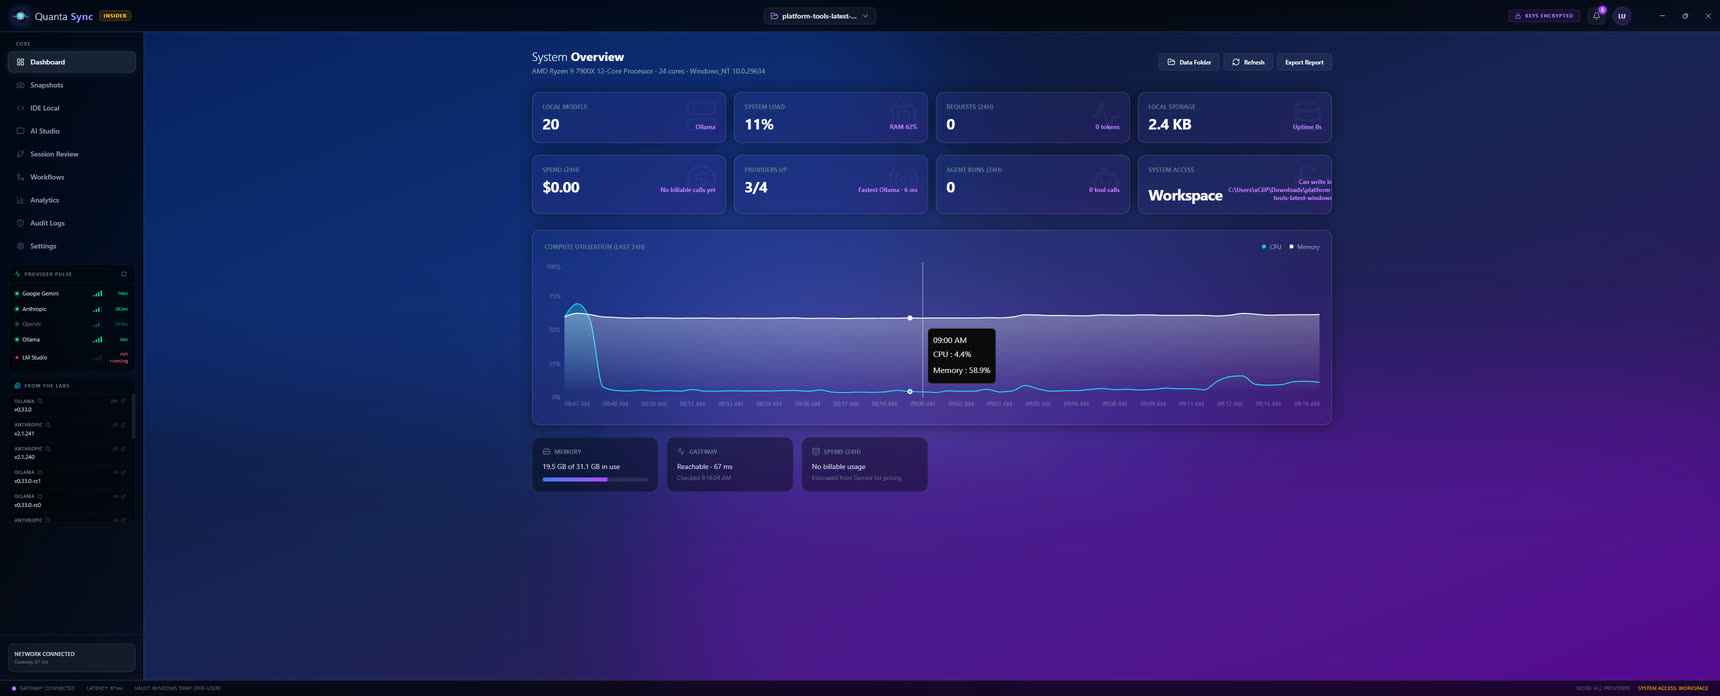This screenshot has width=1720, height=696.
Task: Click the Network Connected status card
Action: [72, 657]
